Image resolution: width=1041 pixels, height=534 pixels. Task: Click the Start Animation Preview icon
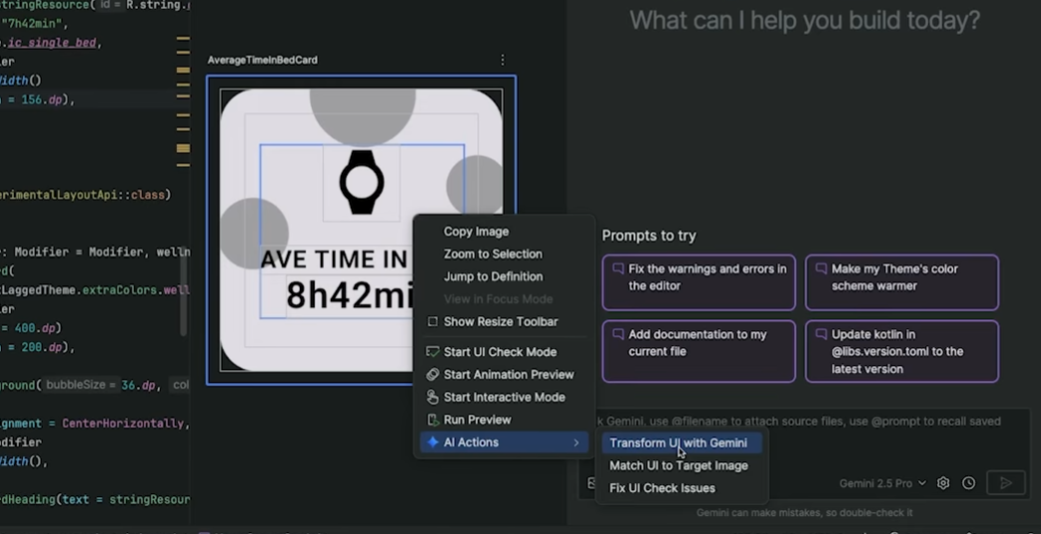tap(433, 375)
